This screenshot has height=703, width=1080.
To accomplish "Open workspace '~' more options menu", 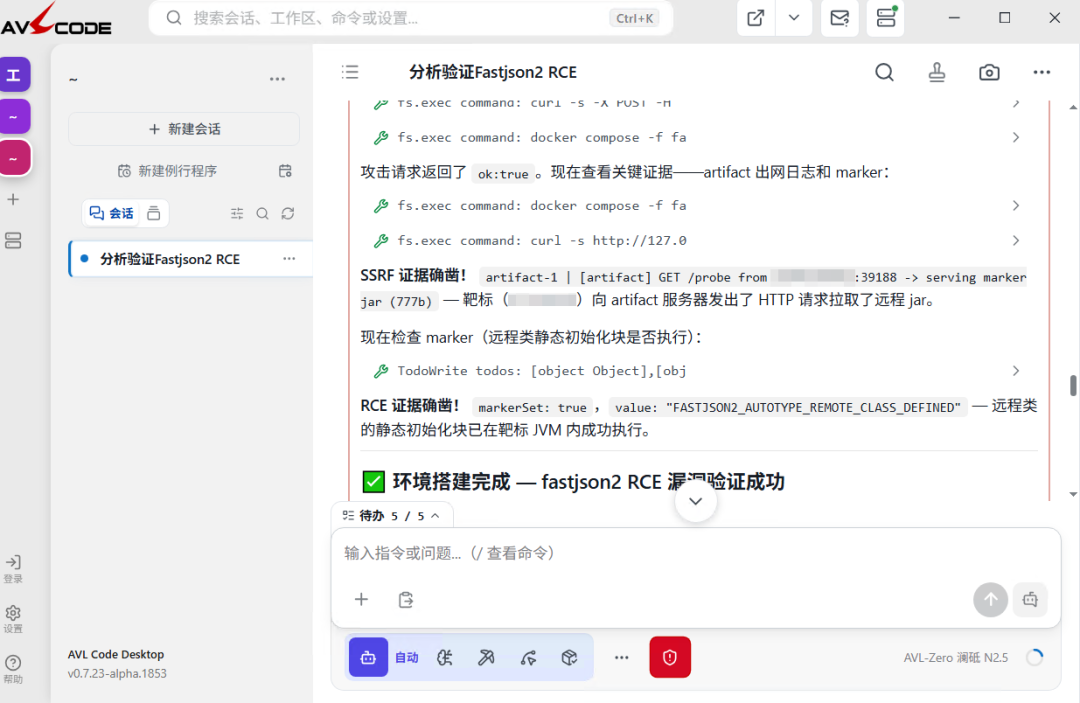I will [278, 79].
